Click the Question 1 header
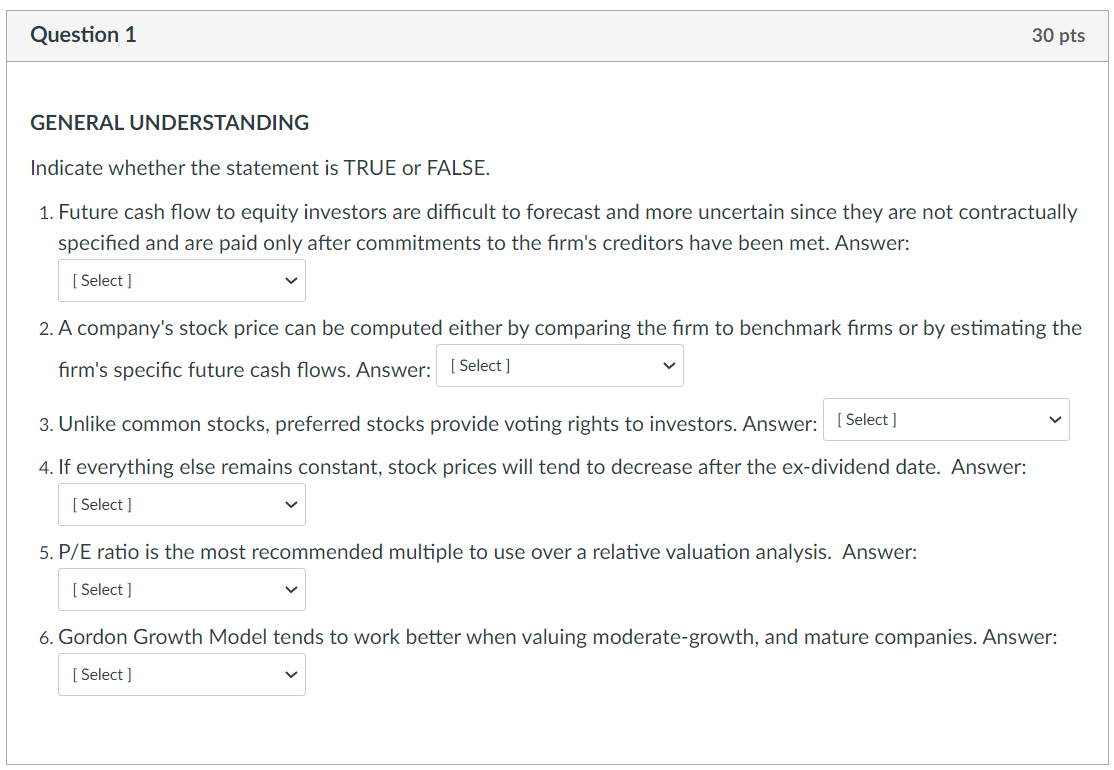This screenshot has width=1114, height=770. click(x=83, y=34)
